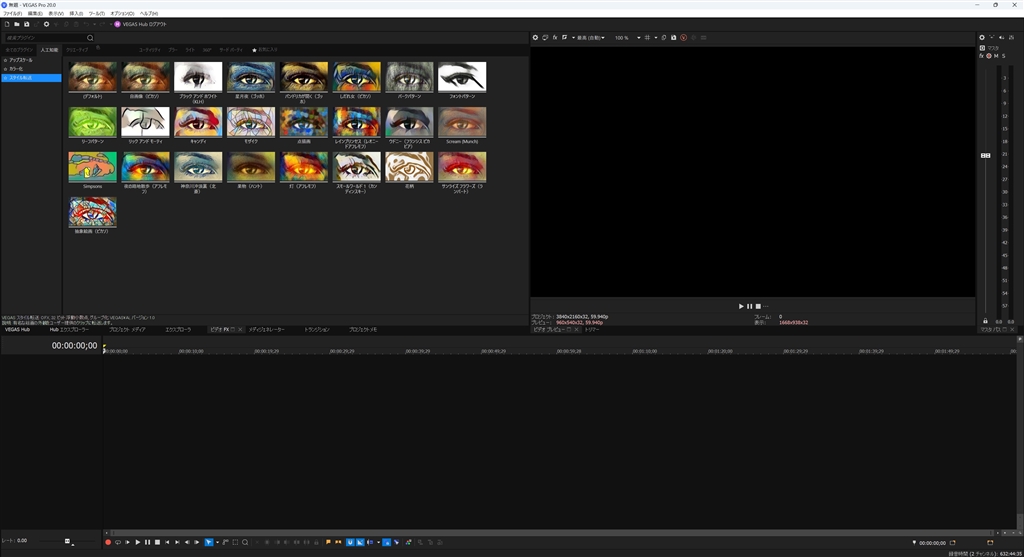Viewport: 1024px width, 557px height.
Task: Toggle Mute (M) on the master bus
Action: 996,56
